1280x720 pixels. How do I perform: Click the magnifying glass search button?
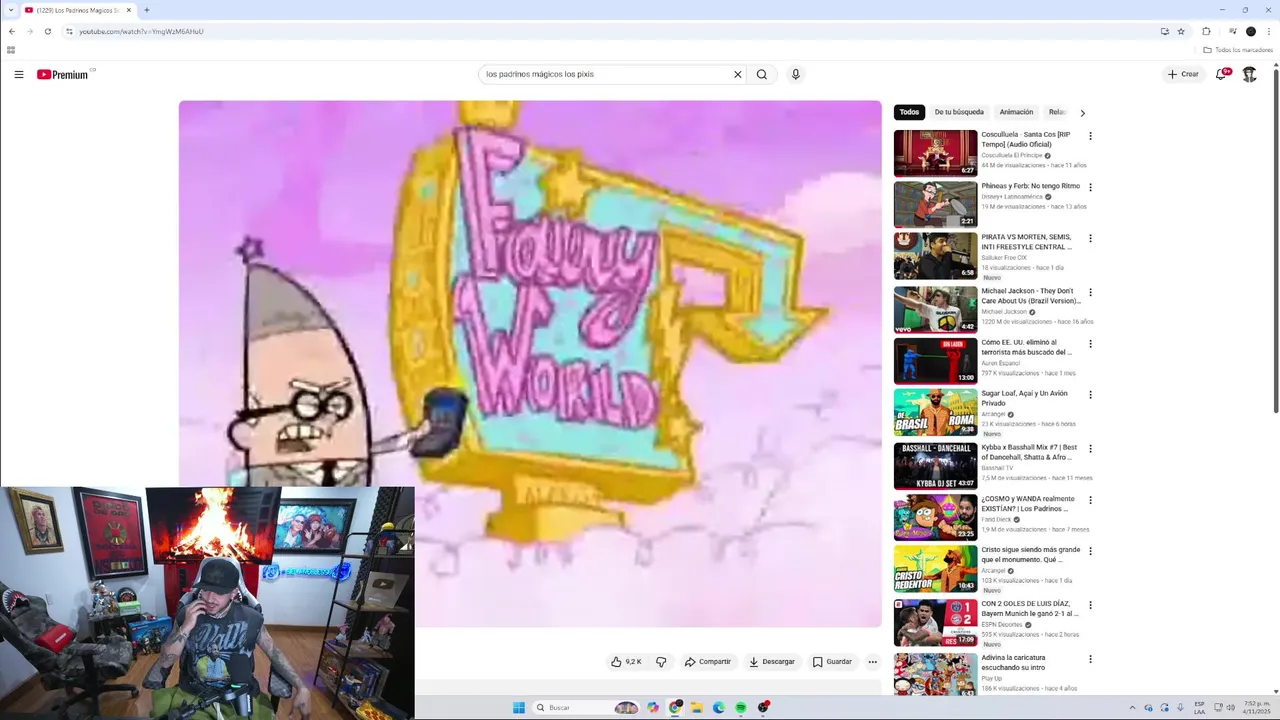coord(762,74)
